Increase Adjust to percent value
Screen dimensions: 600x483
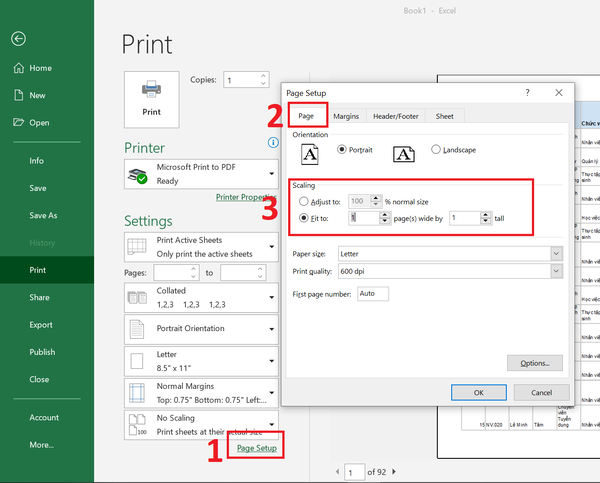[x=376, y=198]
